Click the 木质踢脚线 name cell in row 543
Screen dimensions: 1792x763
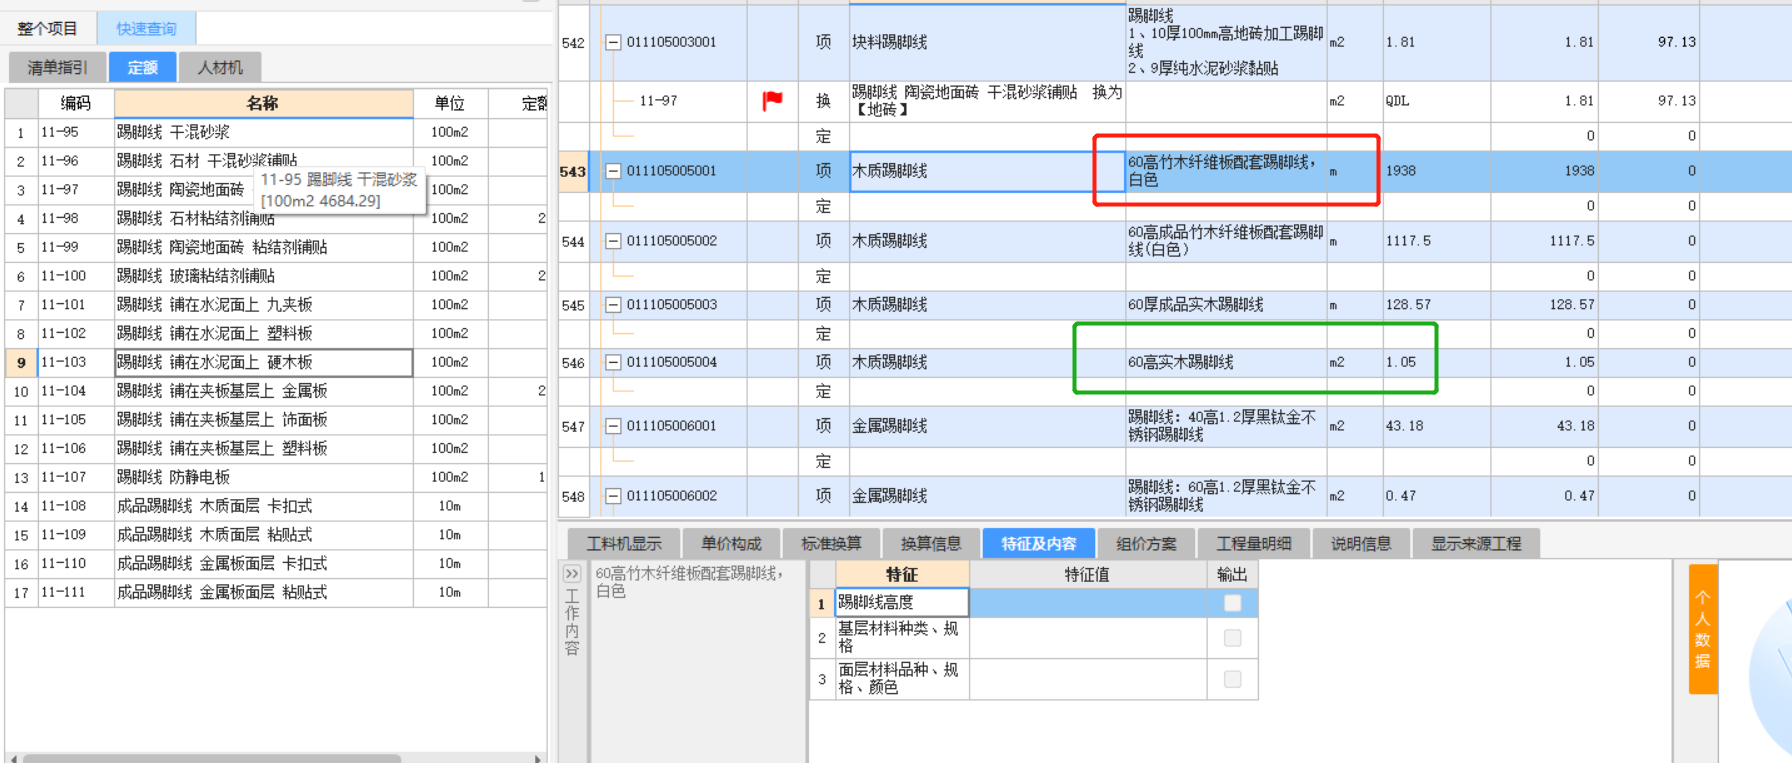[x=987, y=171]
